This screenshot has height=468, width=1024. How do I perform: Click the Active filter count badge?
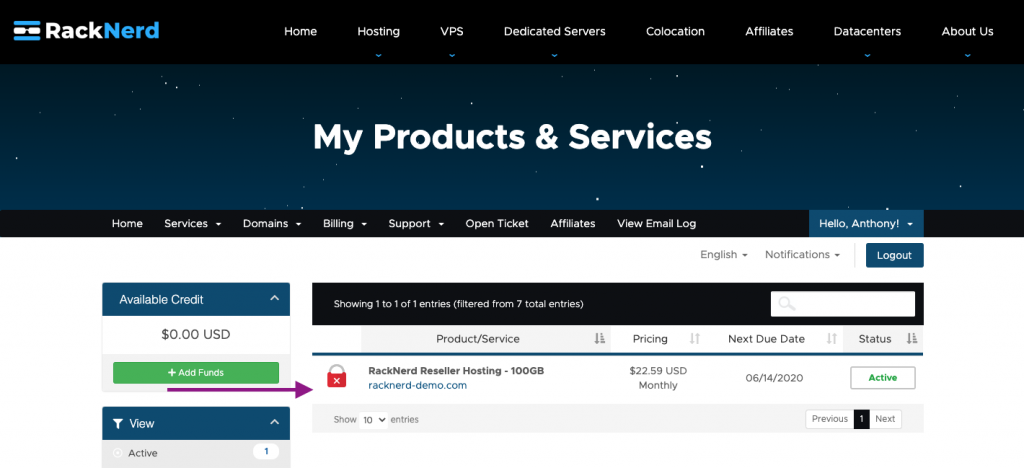(x=266, y=451)
